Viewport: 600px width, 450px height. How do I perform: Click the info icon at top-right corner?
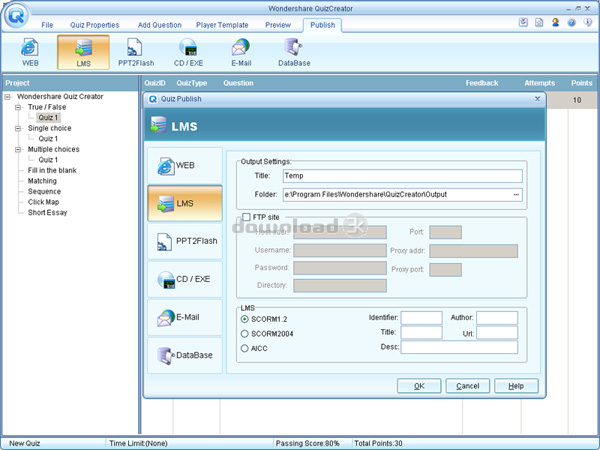tap(587, 23)
